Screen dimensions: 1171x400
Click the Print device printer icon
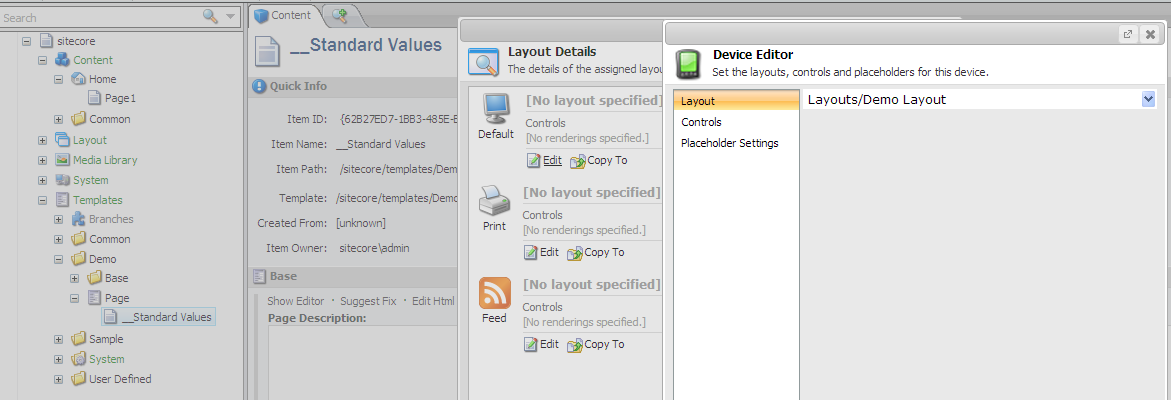point(494,200)
